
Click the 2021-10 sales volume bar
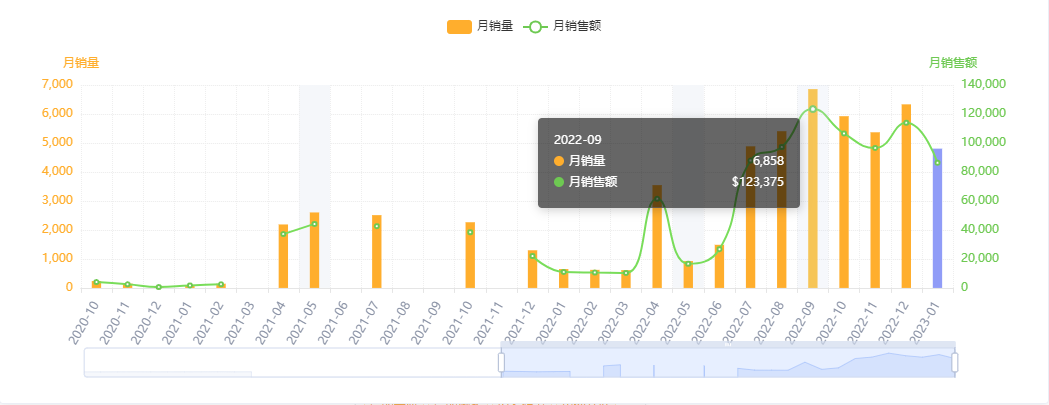coord(470,255)
